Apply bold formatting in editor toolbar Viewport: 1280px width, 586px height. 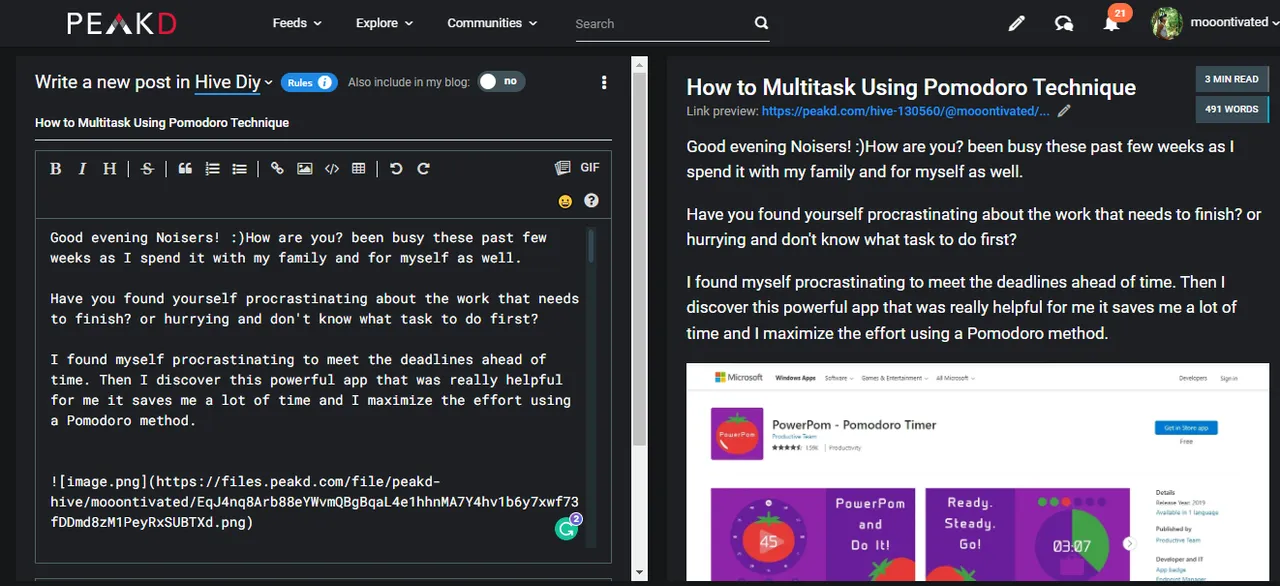pos(56,169)
